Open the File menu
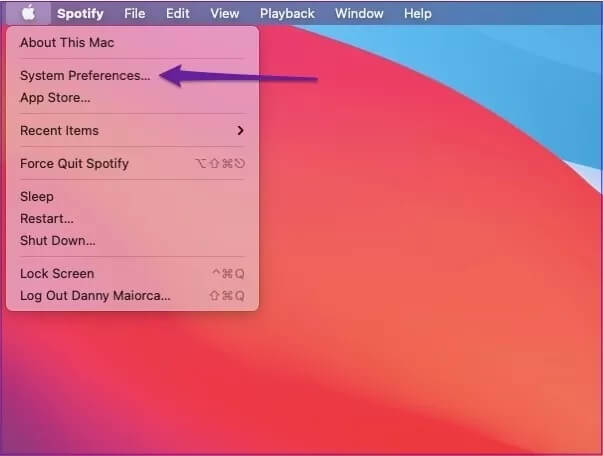The image size is (603, 456). pos(134,13)
